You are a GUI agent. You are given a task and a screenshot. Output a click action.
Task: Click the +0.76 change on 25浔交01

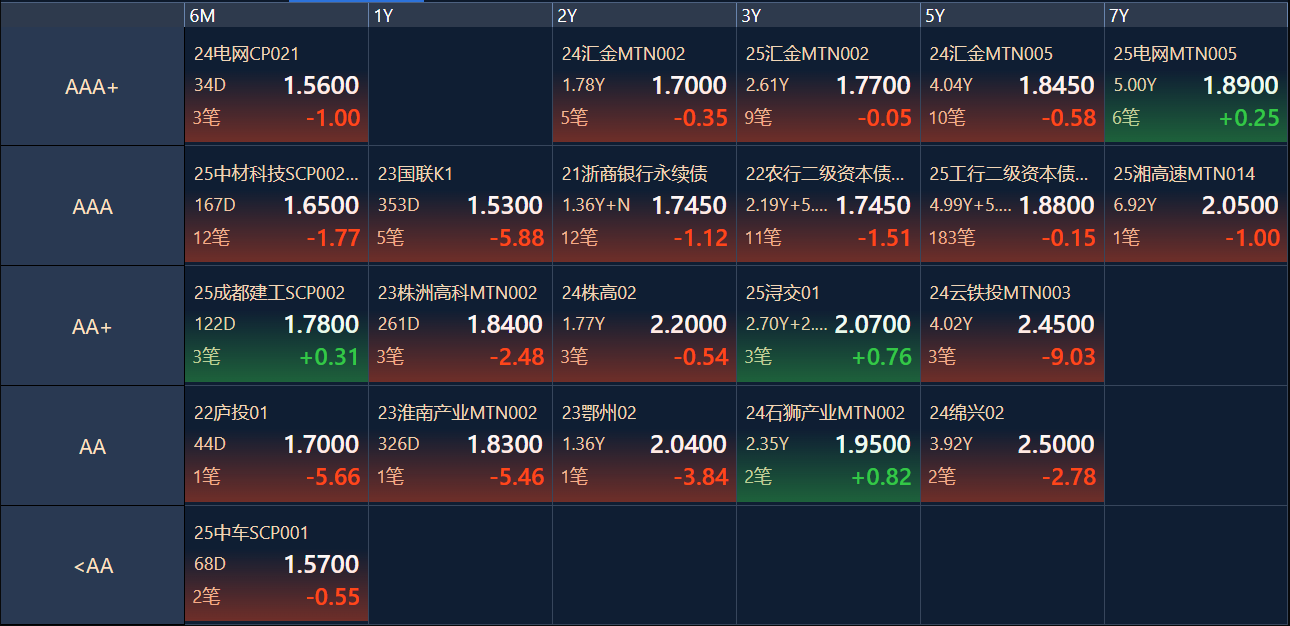(x=881, y=357)
